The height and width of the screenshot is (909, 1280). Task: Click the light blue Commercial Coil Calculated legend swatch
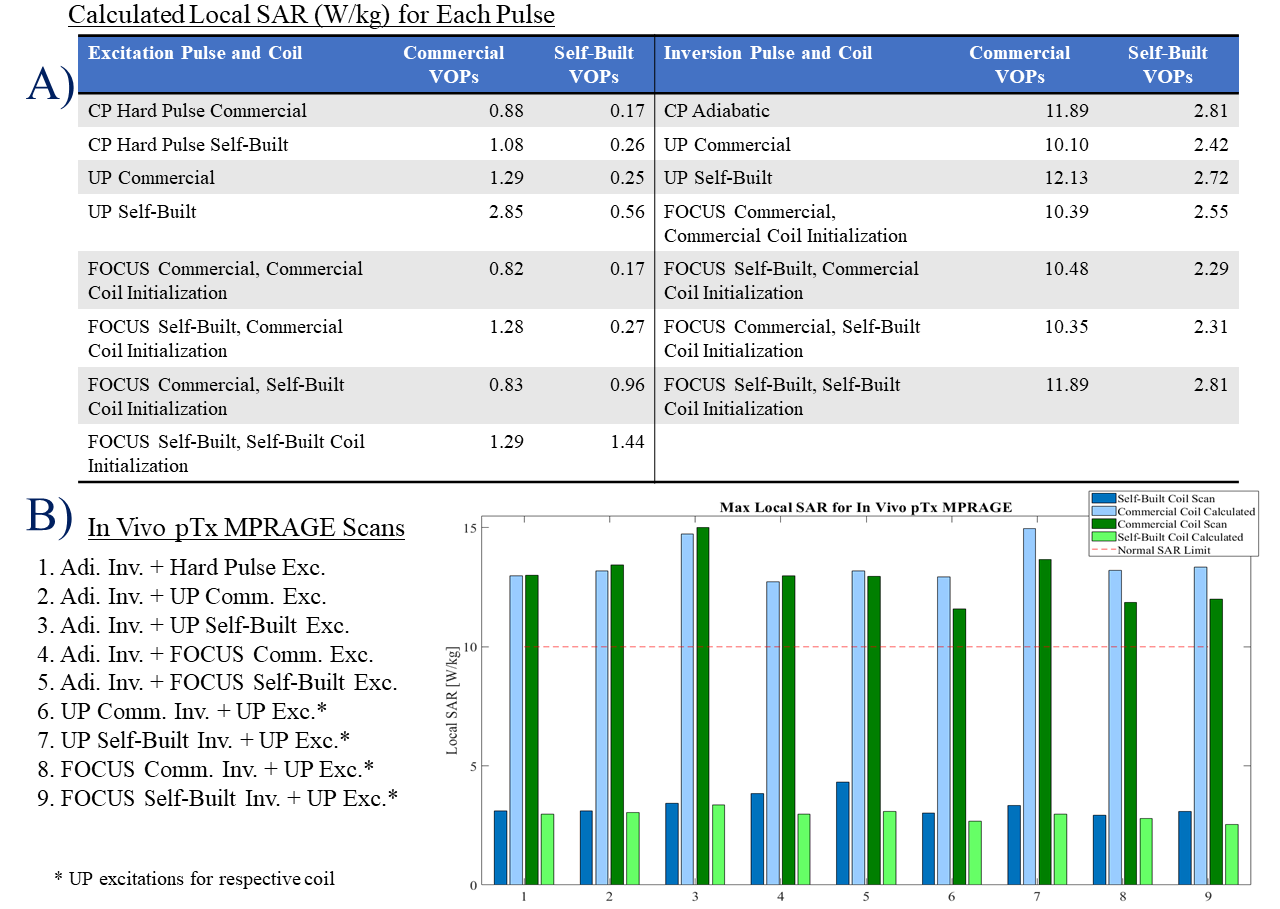coord(1103,511)
